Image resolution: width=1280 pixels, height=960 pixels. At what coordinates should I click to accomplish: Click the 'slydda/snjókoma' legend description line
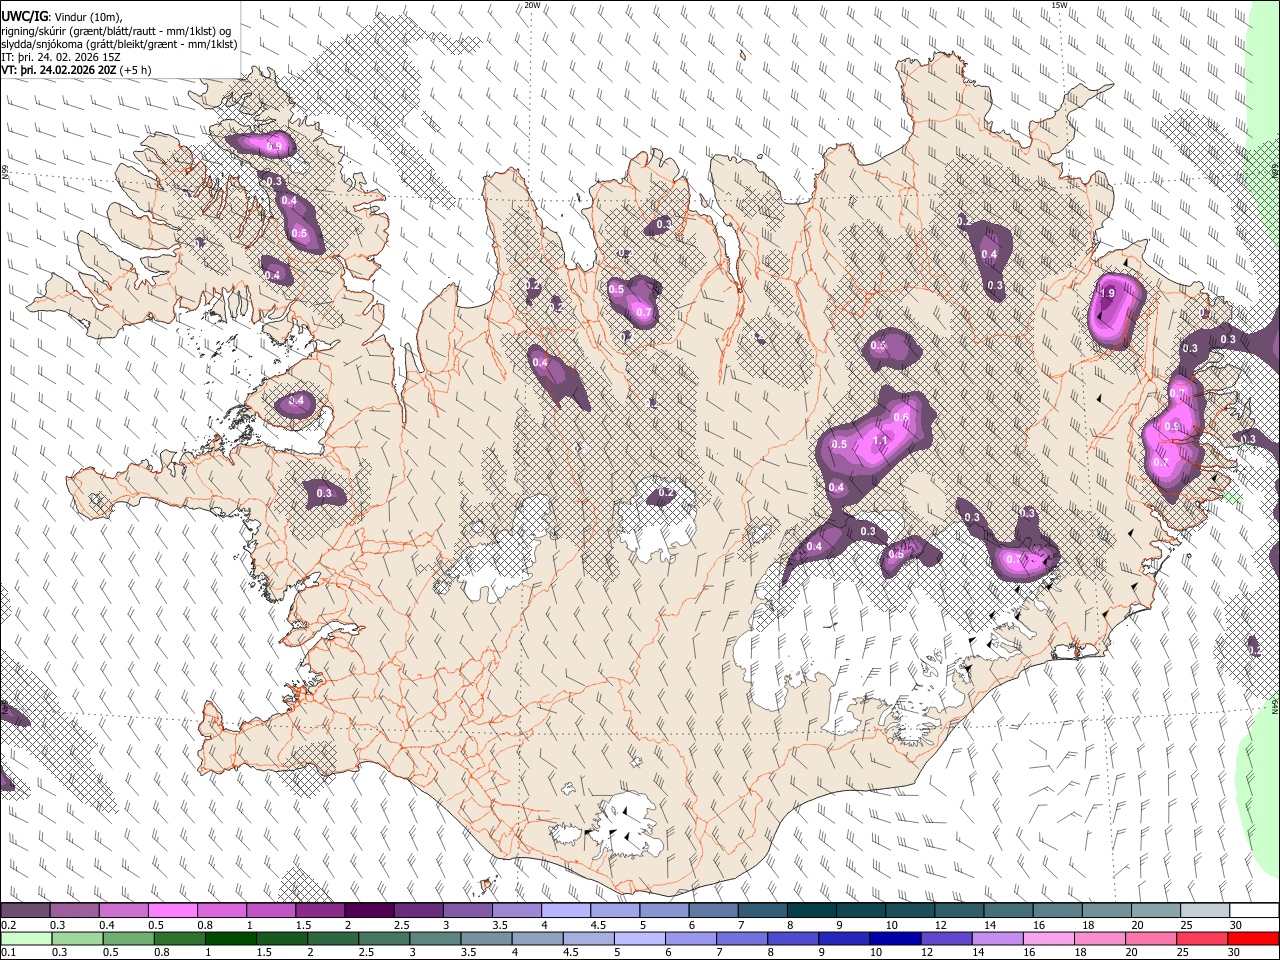pos(120,44)
